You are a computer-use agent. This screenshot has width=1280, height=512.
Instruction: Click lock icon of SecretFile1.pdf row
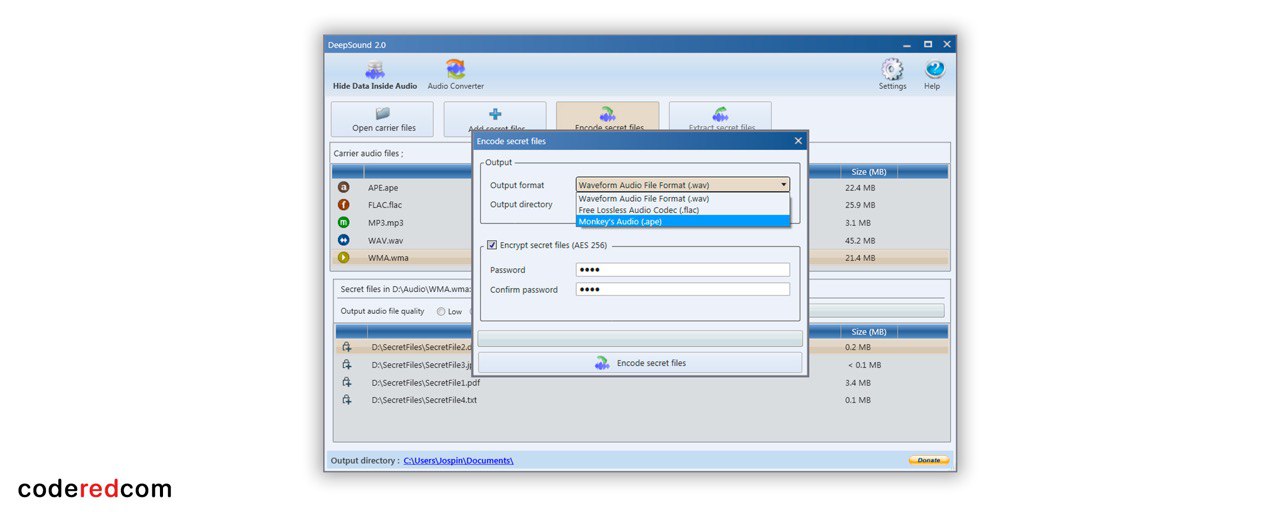pyautogui.click(x=347, y=382)
